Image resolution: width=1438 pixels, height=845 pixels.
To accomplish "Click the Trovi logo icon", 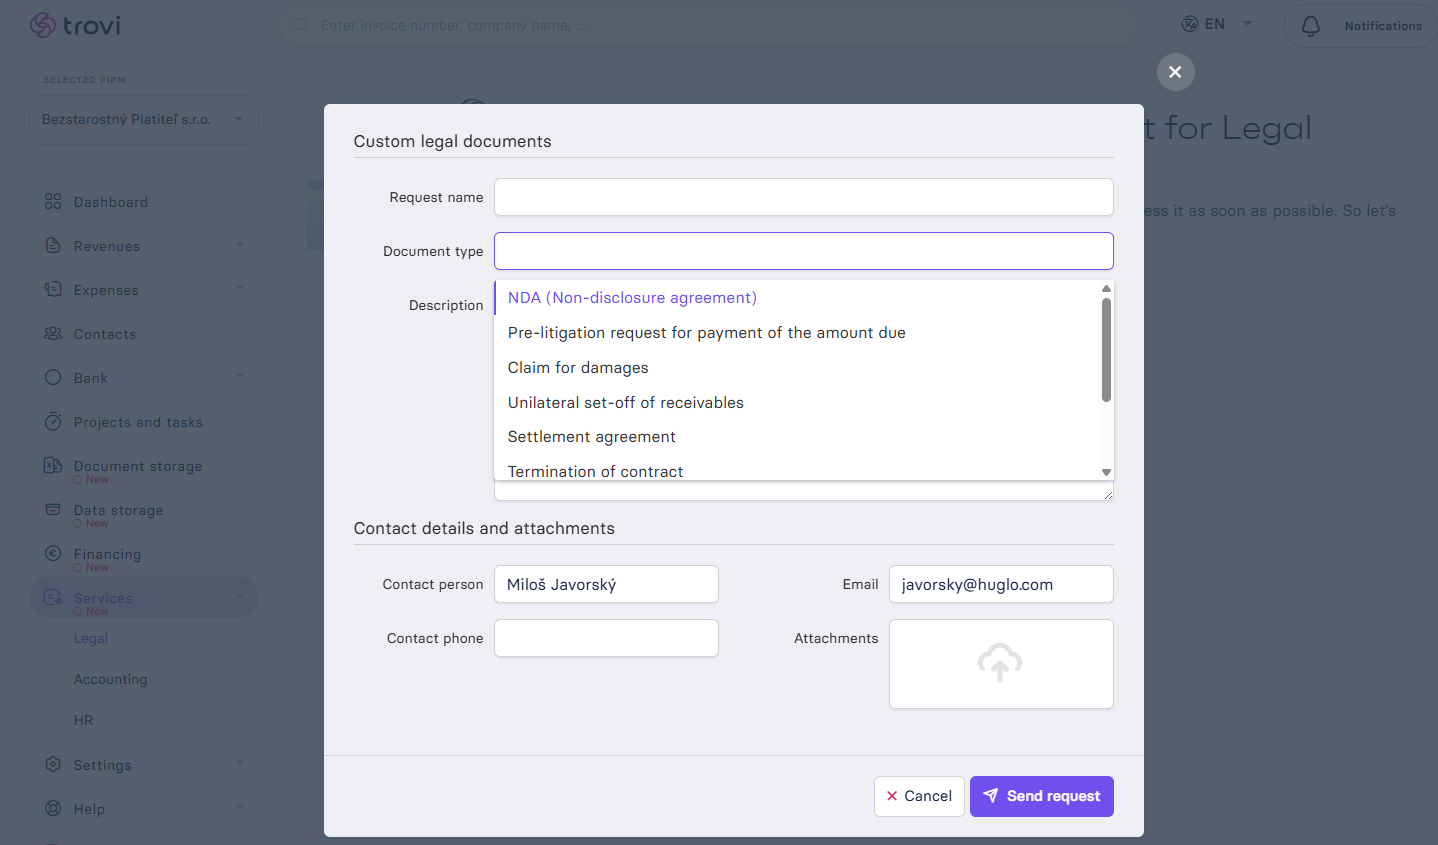I will (x=43, y=25).
